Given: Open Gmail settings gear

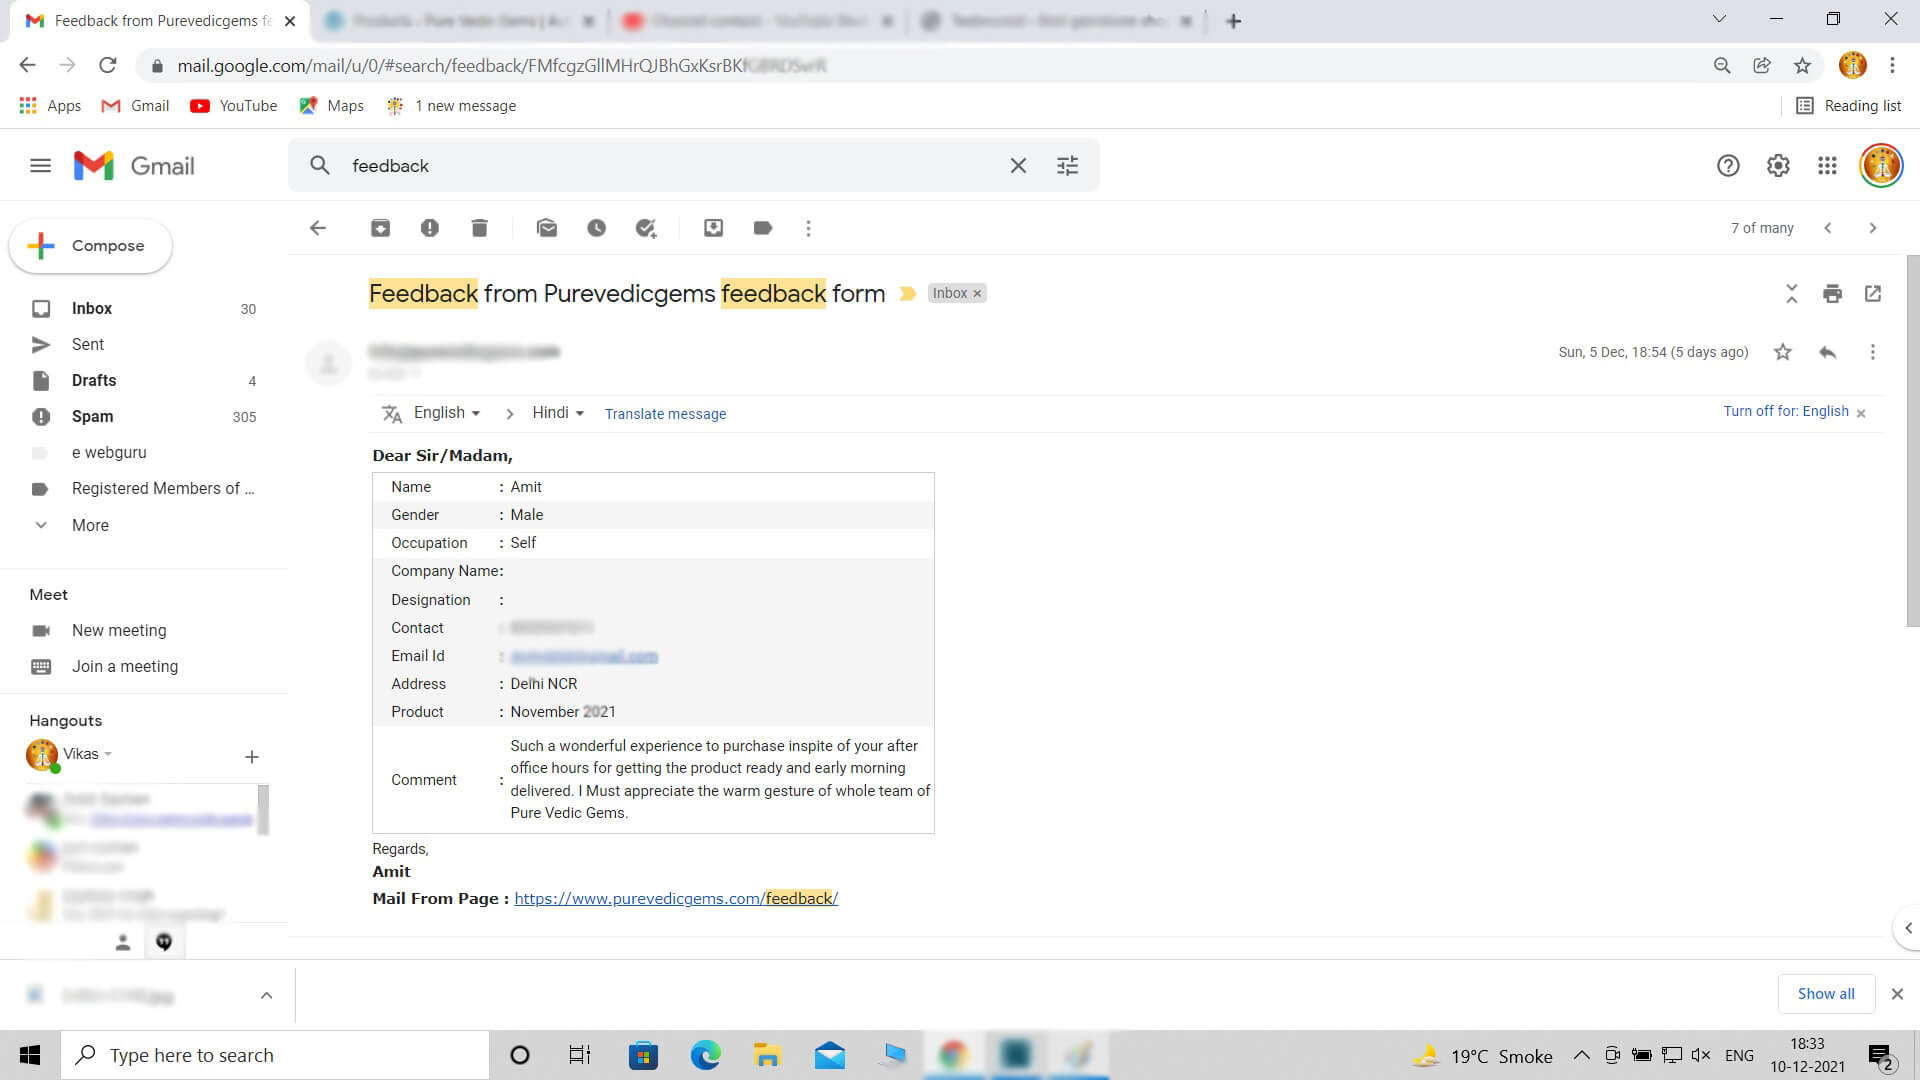Looking at the screenshot, I should click(1778, 166).
